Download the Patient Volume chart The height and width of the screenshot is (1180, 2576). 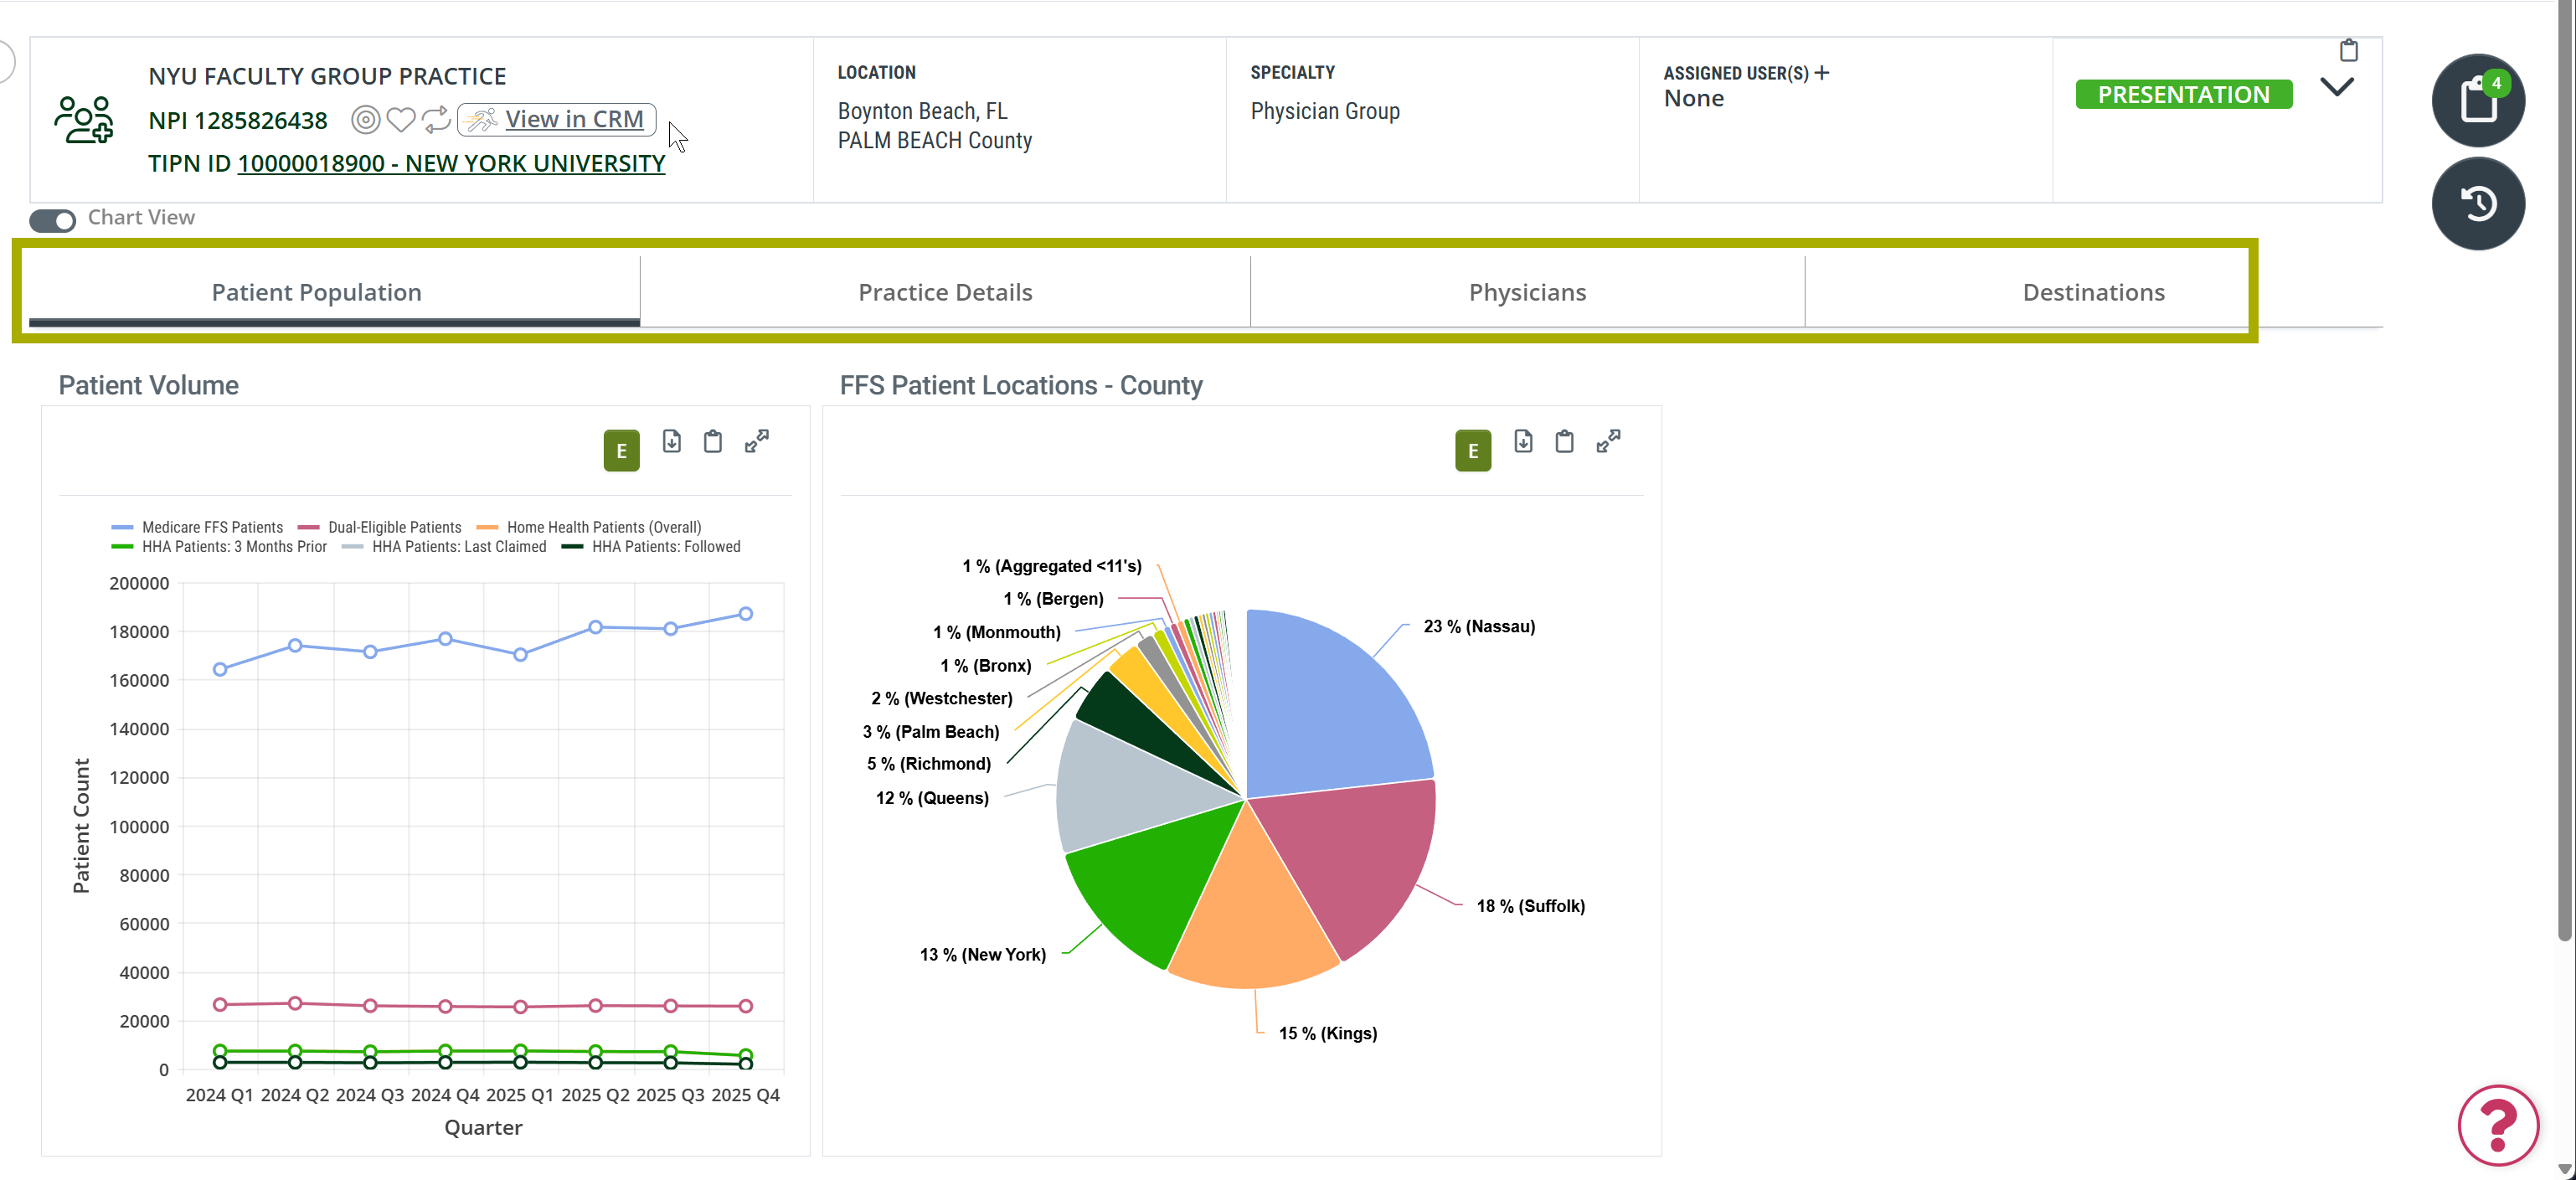tap(672, 441)
